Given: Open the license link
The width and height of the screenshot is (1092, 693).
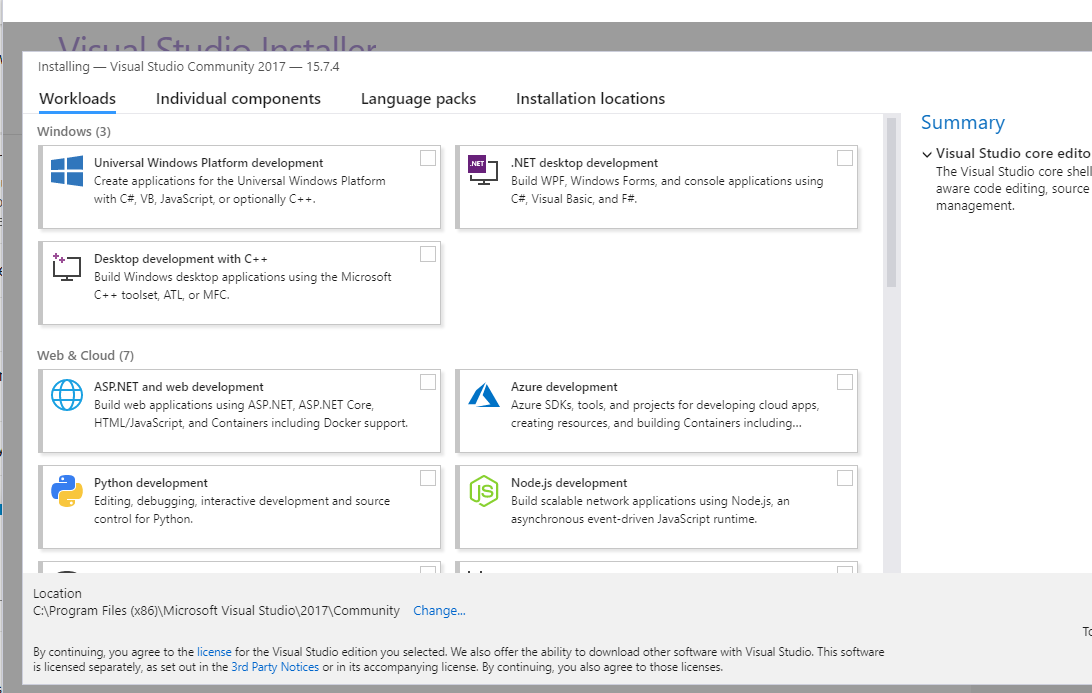Looking at the screenshot, I should point(214,652).
